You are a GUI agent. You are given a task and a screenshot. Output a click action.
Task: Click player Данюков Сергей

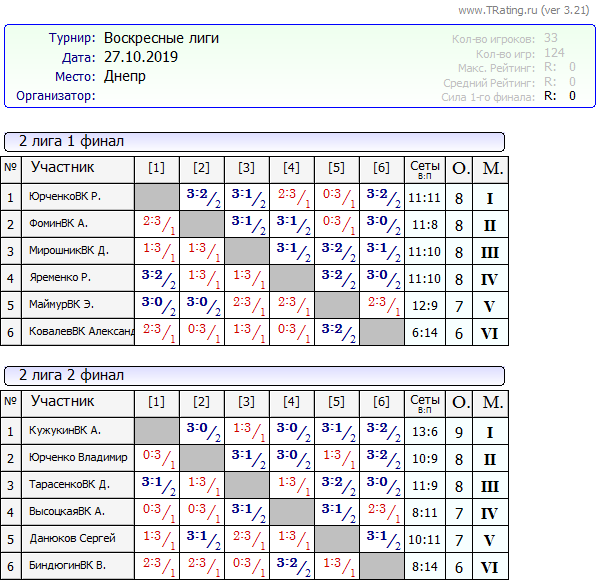[x=72, y=539]
